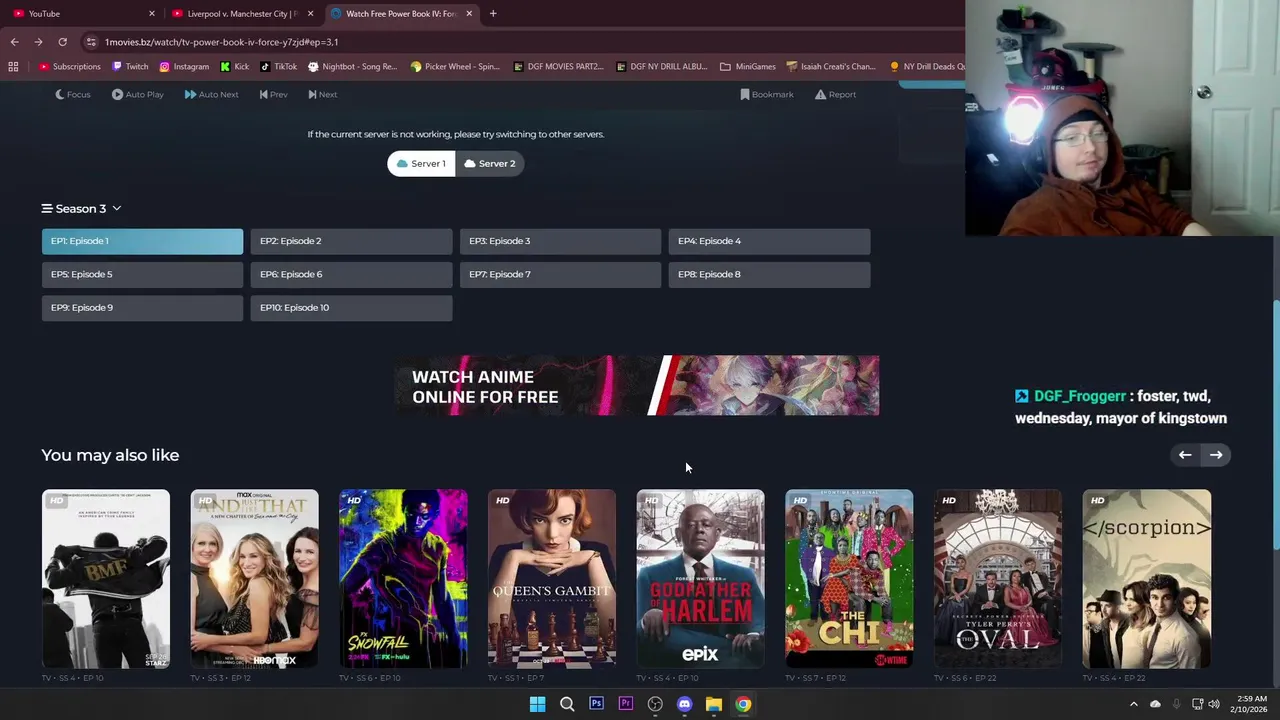Skip to the Next episode

tap(322, 94)
